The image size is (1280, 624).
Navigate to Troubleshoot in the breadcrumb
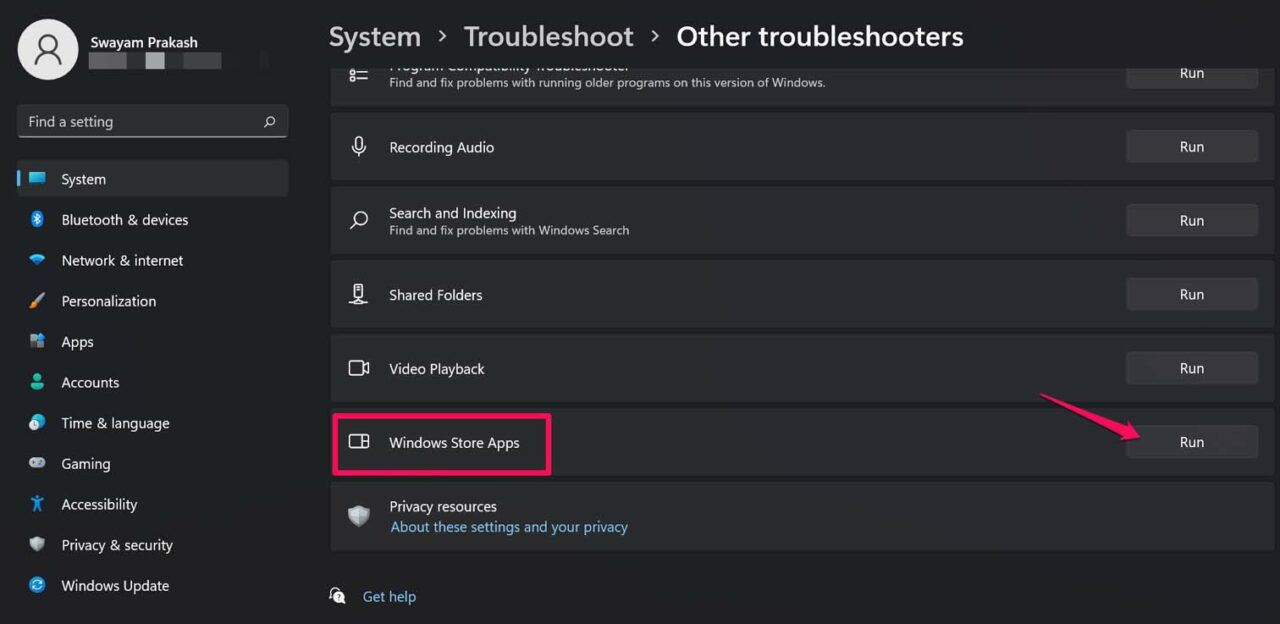[548, 37]
